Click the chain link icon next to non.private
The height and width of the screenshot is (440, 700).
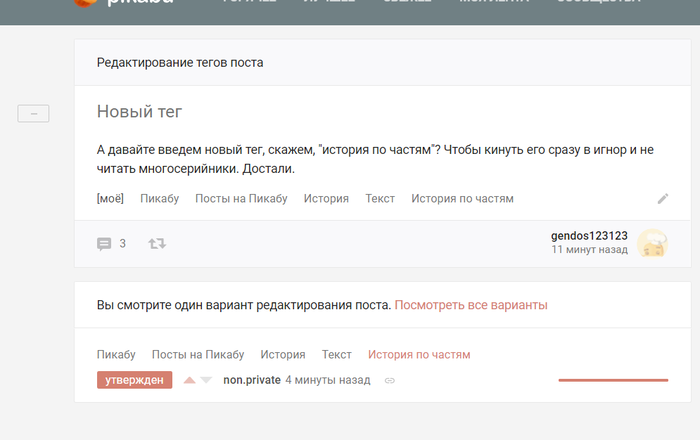pyautogui.click(x=390, y=381)
